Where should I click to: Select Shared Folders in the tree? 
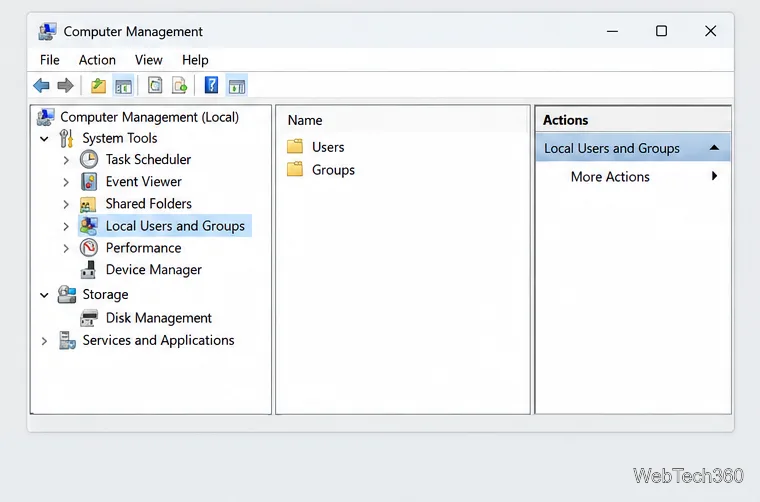(x=148, y=204)
